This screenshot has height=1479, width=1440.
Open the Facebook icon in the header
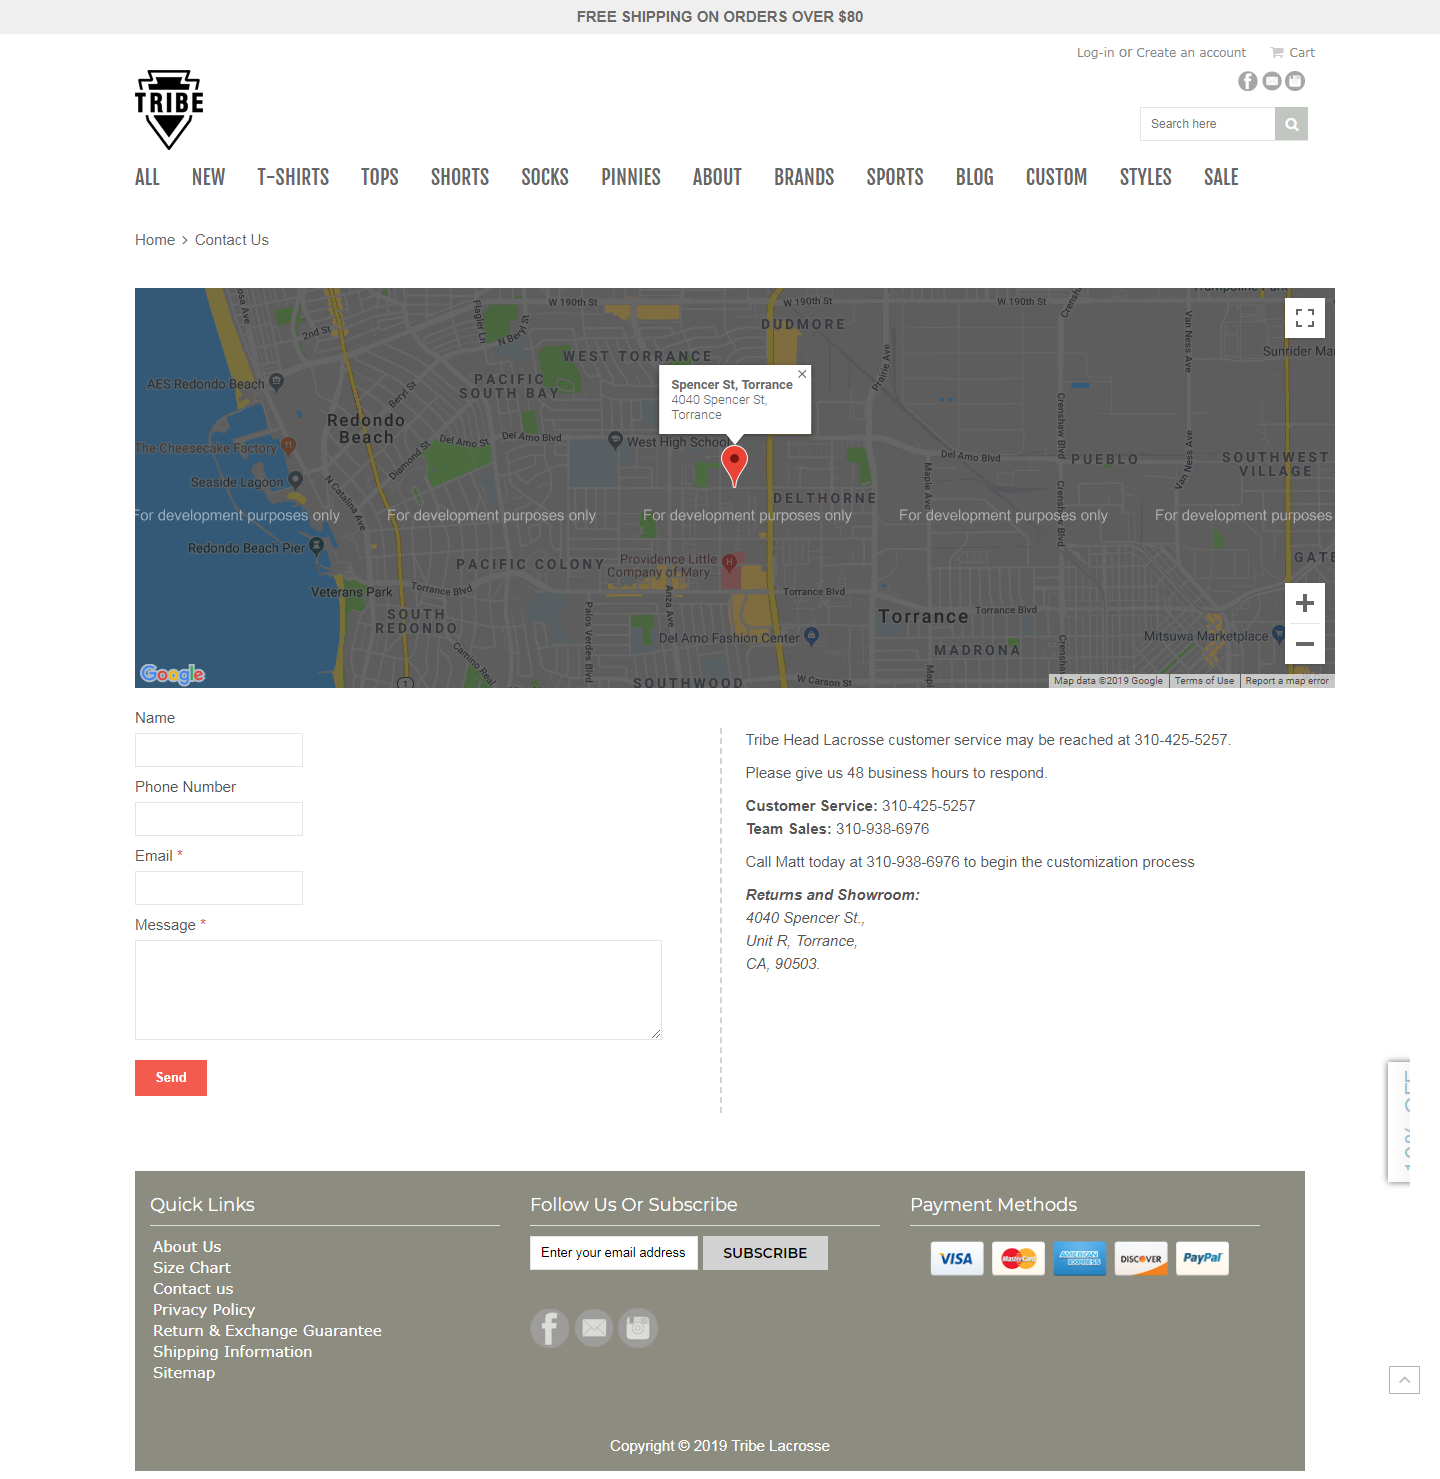[x=1247, y=81]
